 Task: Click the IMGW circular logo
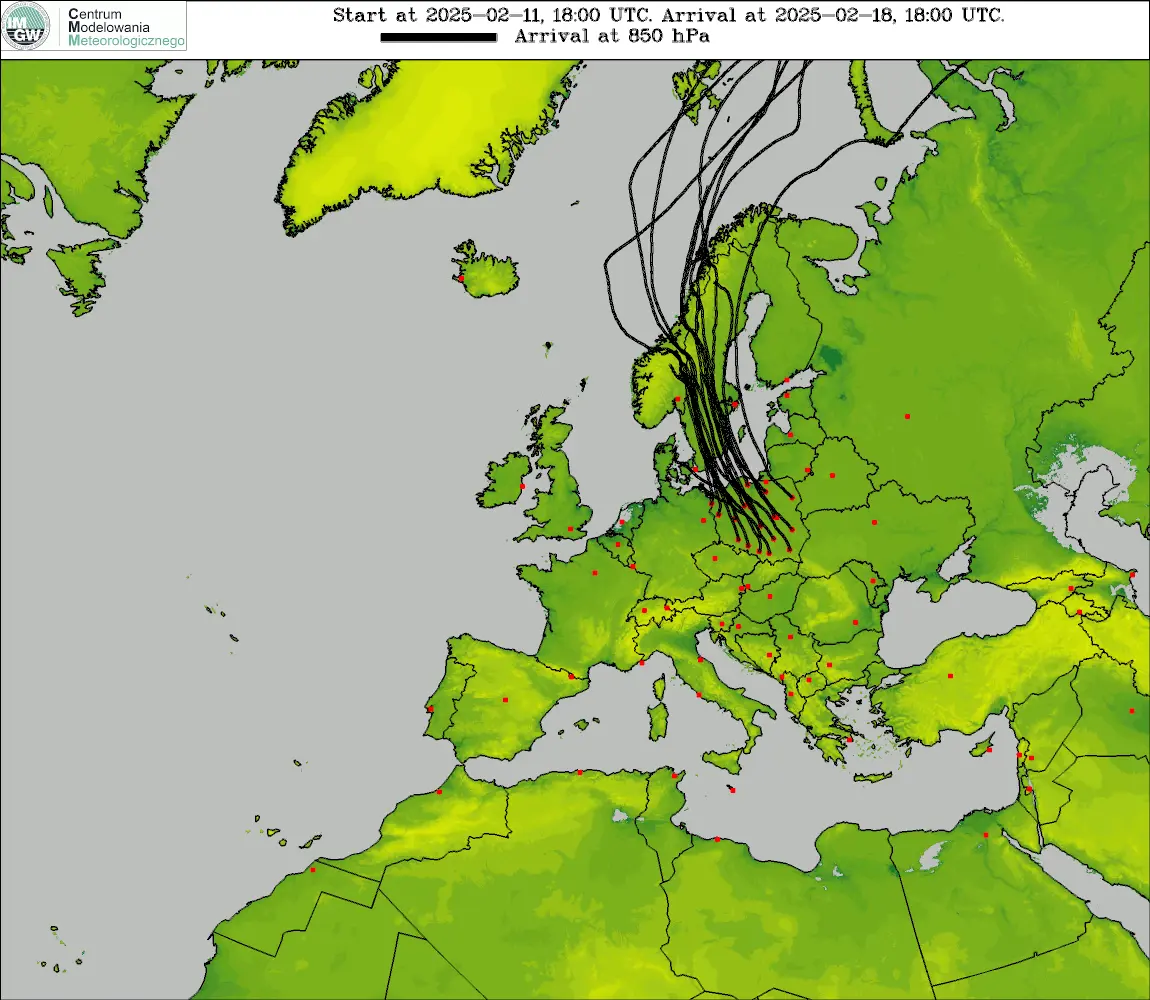pyautogui.click(x=26, y=26)
